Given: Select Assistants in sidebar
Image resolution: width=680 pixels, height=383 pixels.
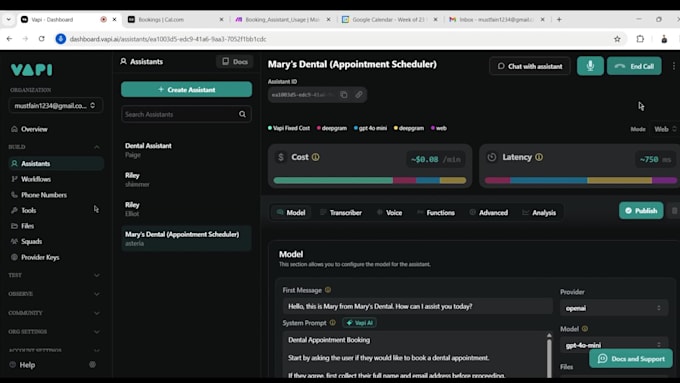Looking at the screenshot, I should [56, 164].
